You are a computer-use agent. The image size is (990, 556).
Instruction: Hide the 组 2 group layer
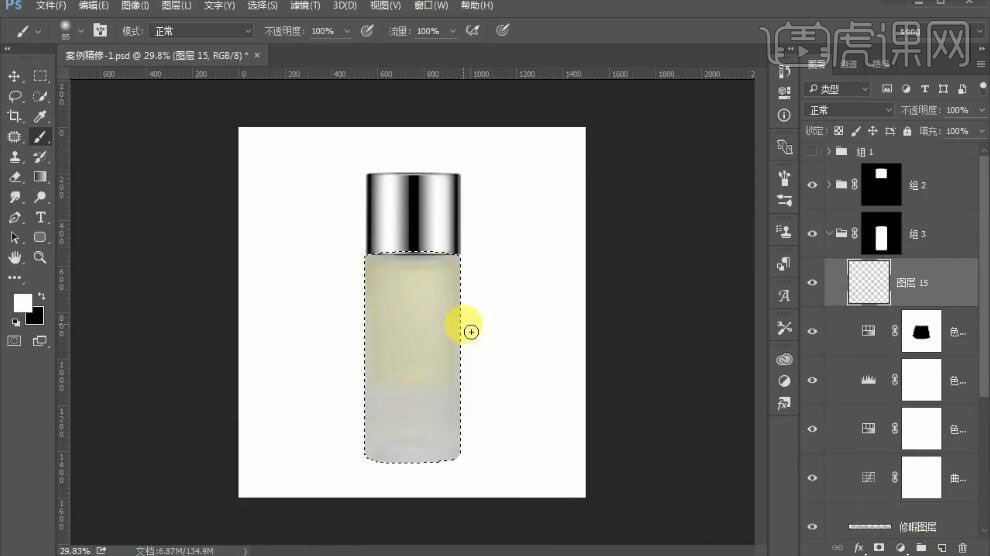[x=812, y=185]
